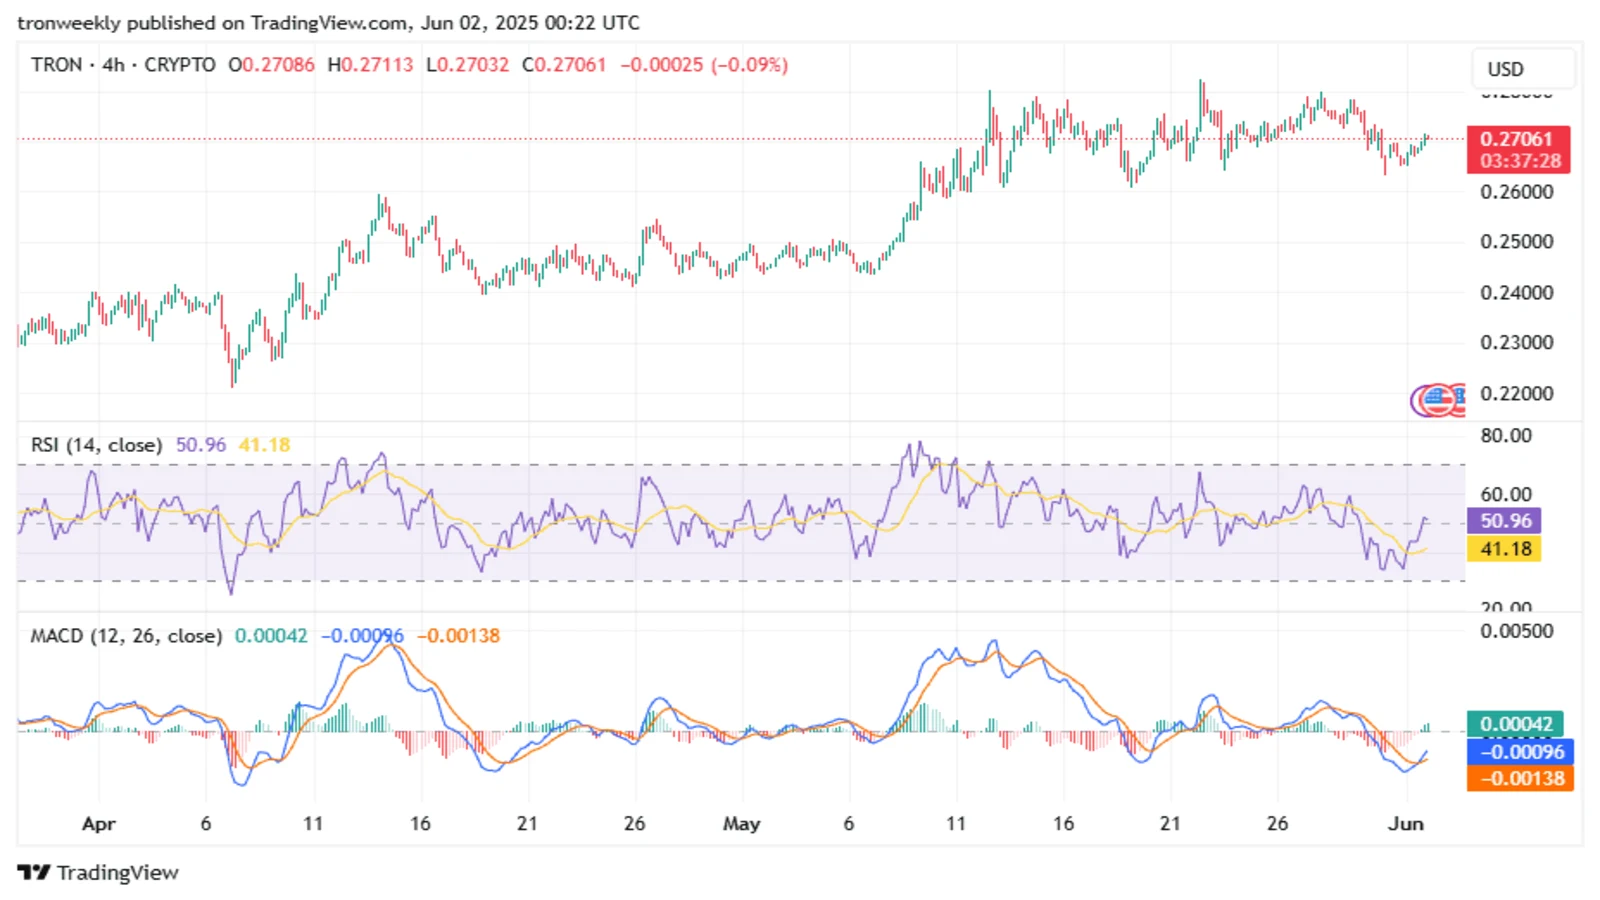Screen dimensions: 1600x900
Task: Select the open value O0.27086
Action: 271,65
